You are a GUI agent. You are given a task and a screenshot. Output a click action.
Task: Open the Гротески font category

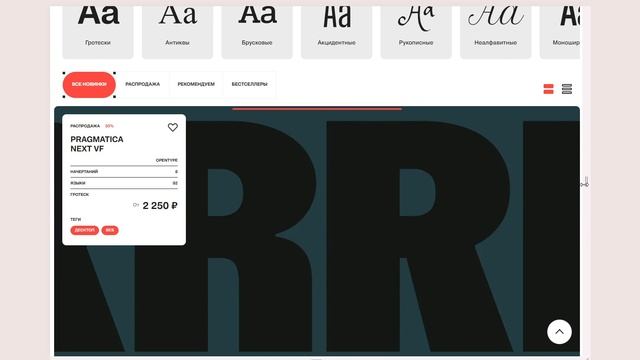click(98, 32)
